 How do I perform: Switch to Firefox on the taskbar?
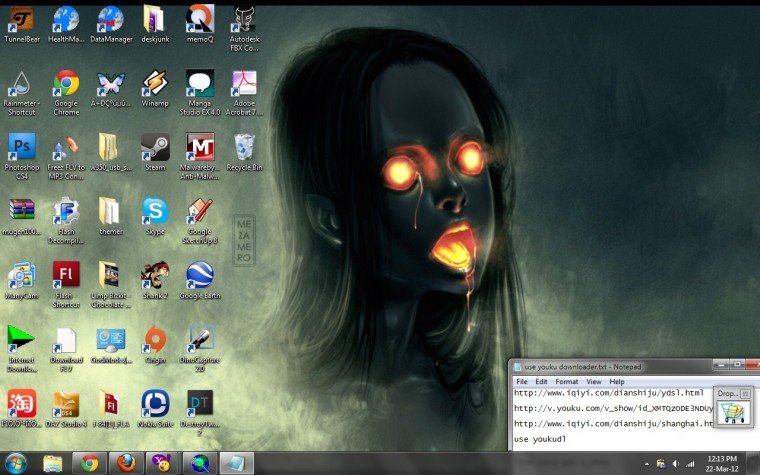126,463
